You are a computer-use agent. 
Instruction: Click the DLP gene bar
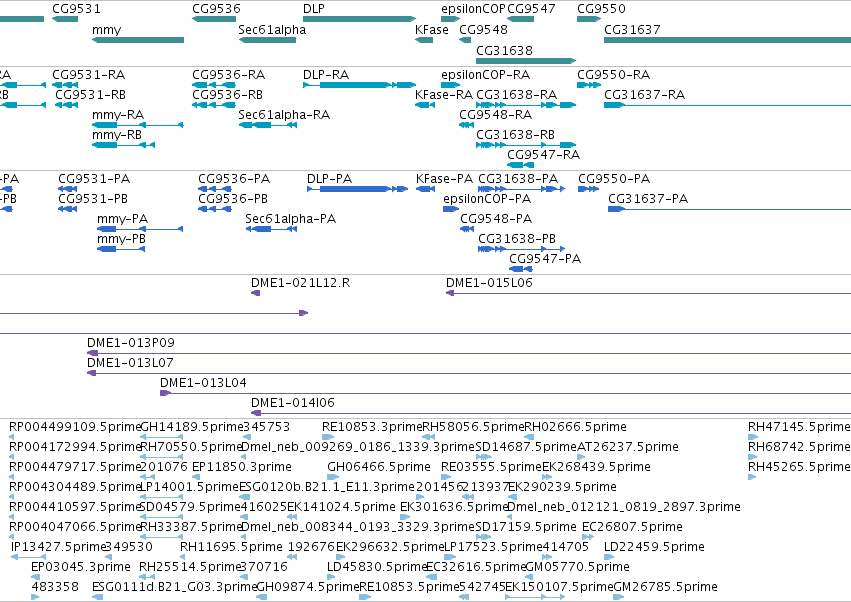359,19
